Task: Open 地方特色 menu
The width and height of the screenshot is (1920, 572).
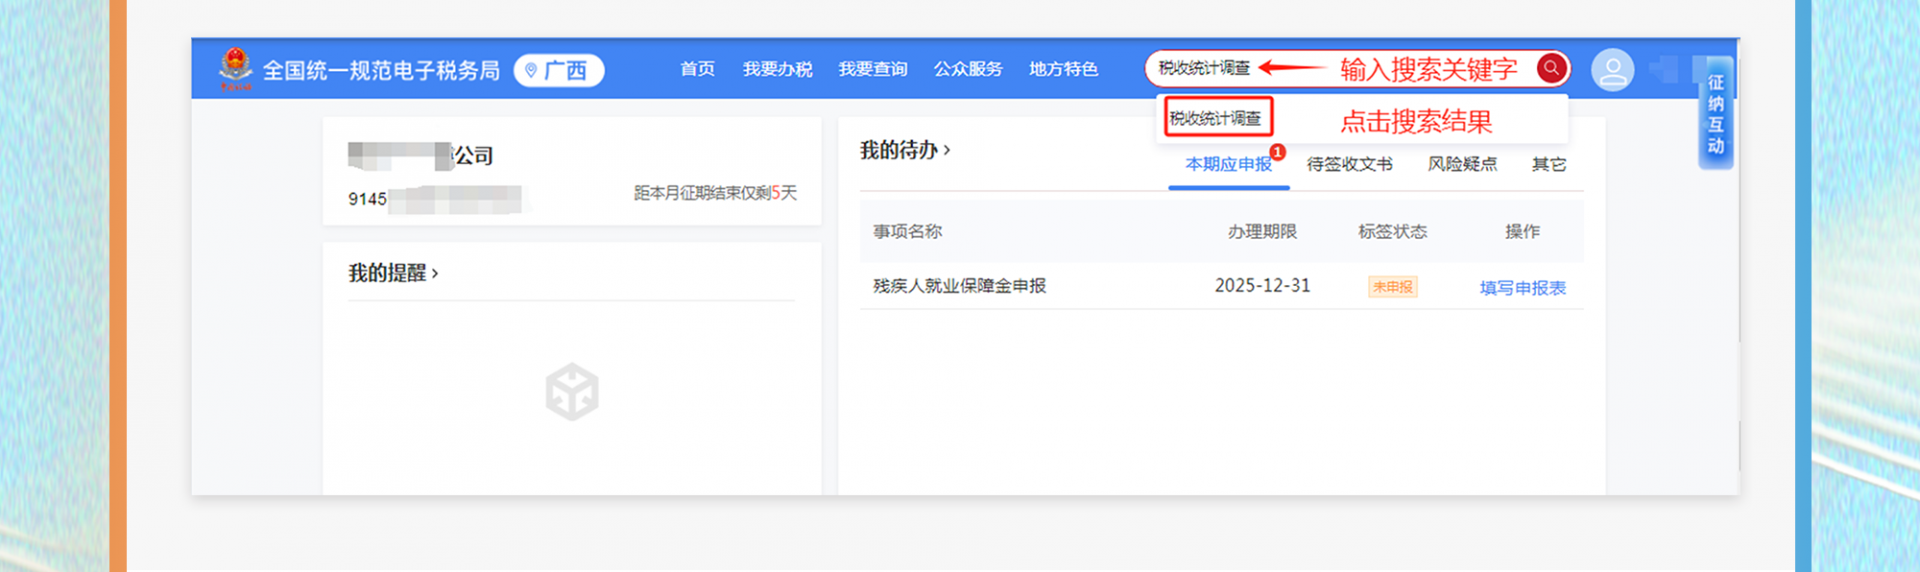Action: pyautogui.click(x=1063, y=69)
